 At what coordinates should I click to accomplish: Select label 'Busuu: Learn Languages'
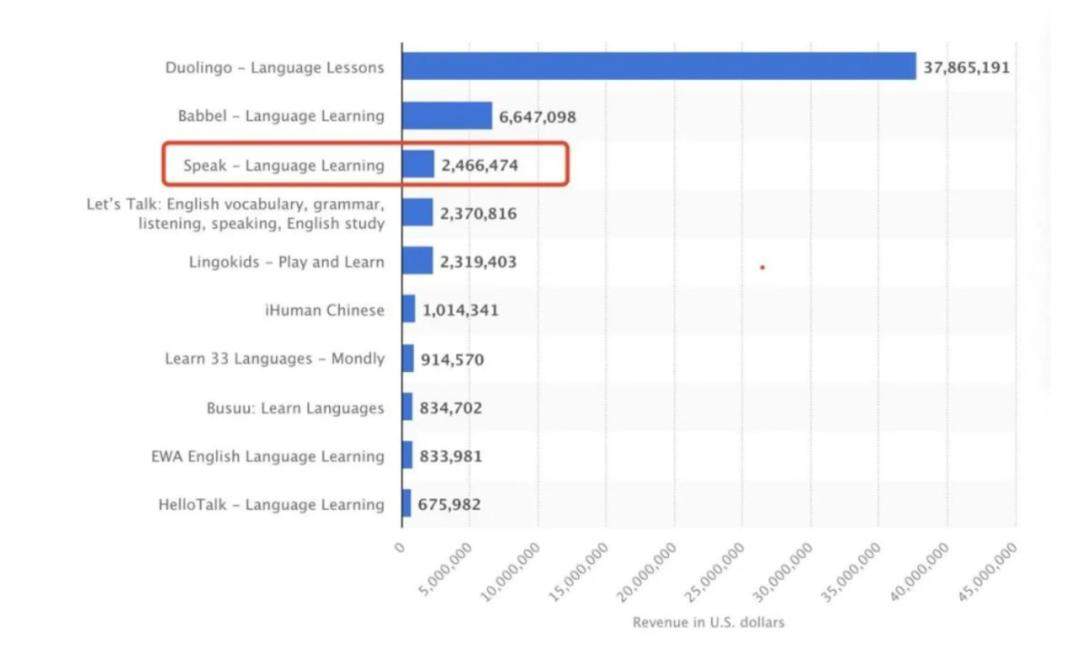point(295,408)
